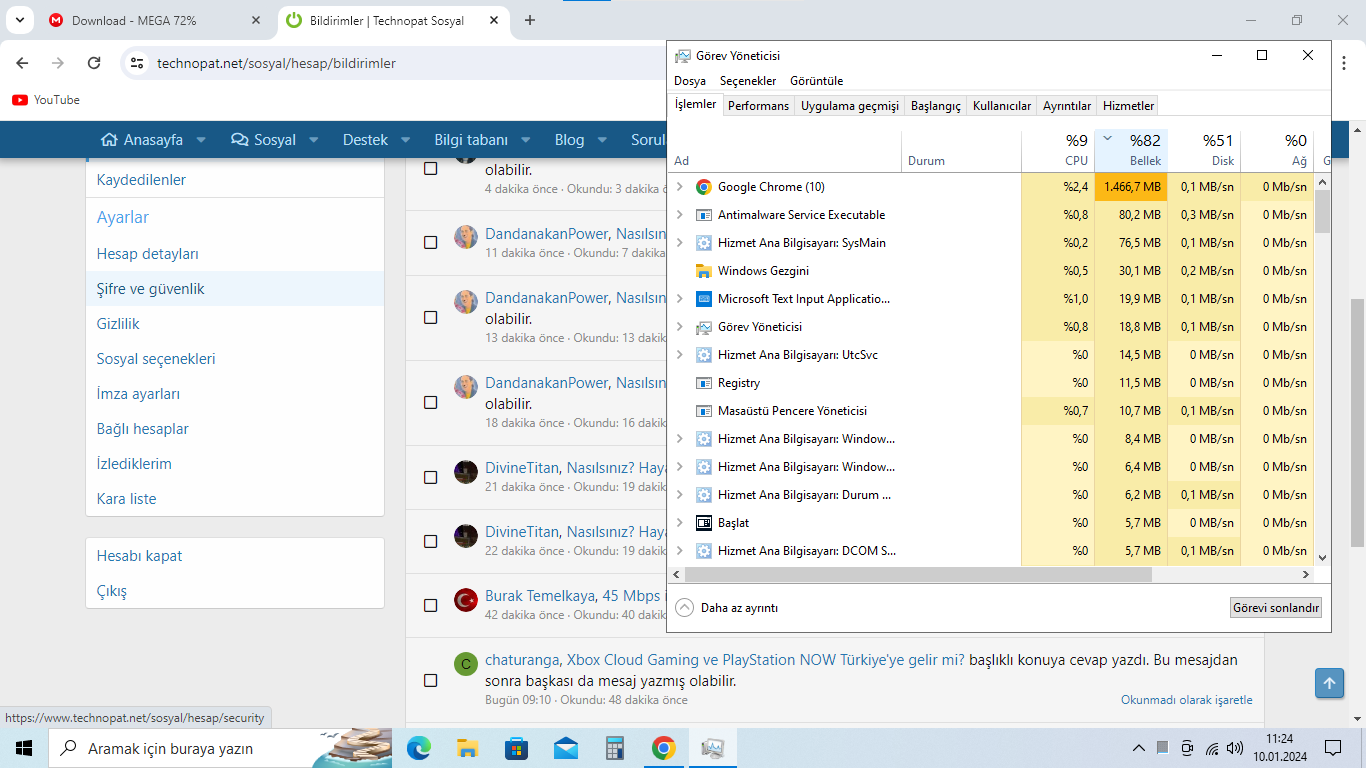Open the Windows notification center icon
This screenshot has width=1366, height=768.
click(x=1332, y=748)
